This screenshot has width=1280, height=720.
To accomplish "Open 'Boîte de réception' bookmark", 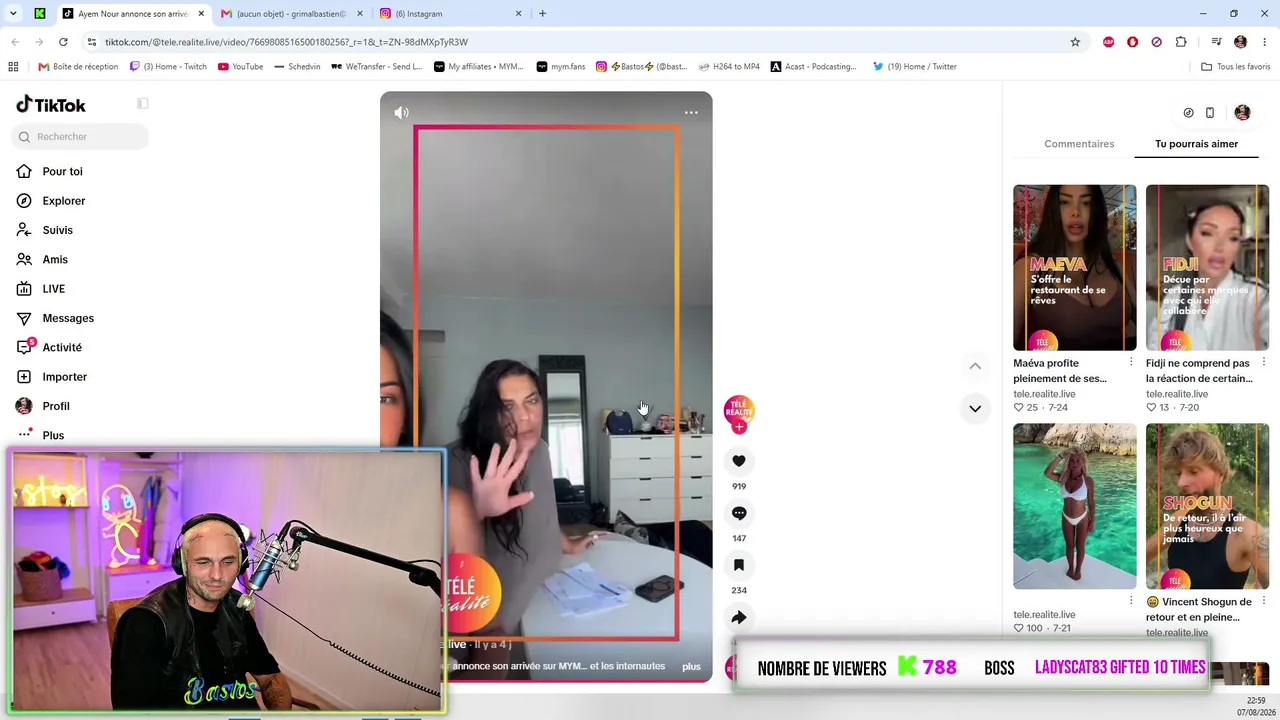I will coord(78,67).
